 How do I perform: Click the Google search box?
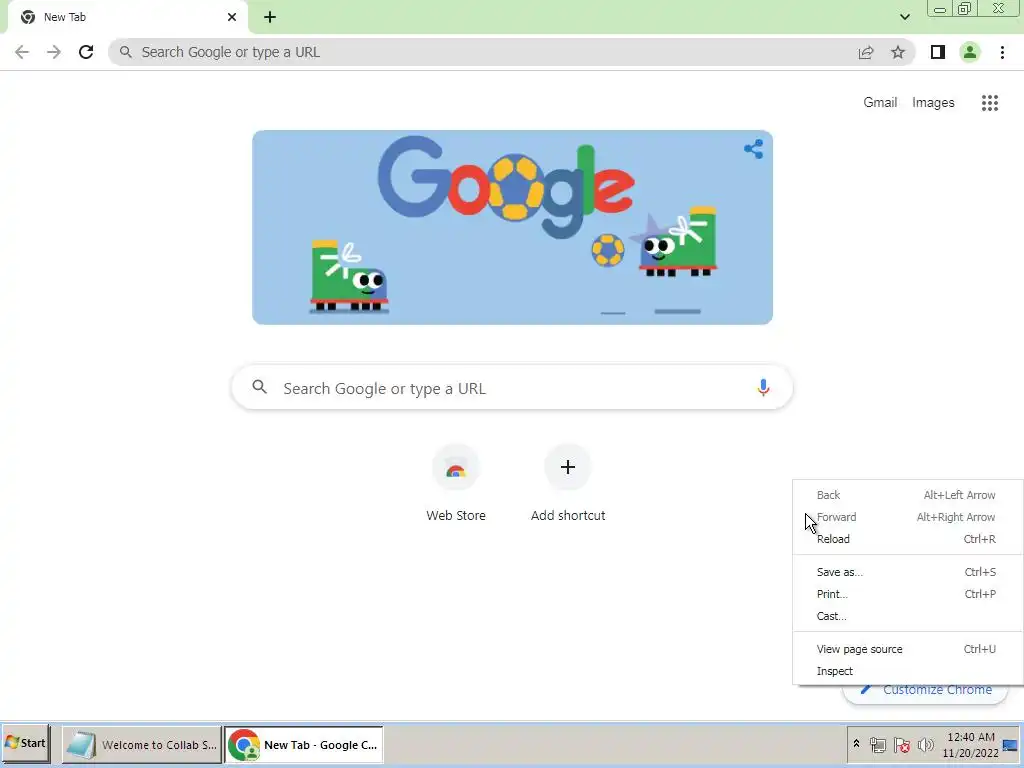[512, 388]
